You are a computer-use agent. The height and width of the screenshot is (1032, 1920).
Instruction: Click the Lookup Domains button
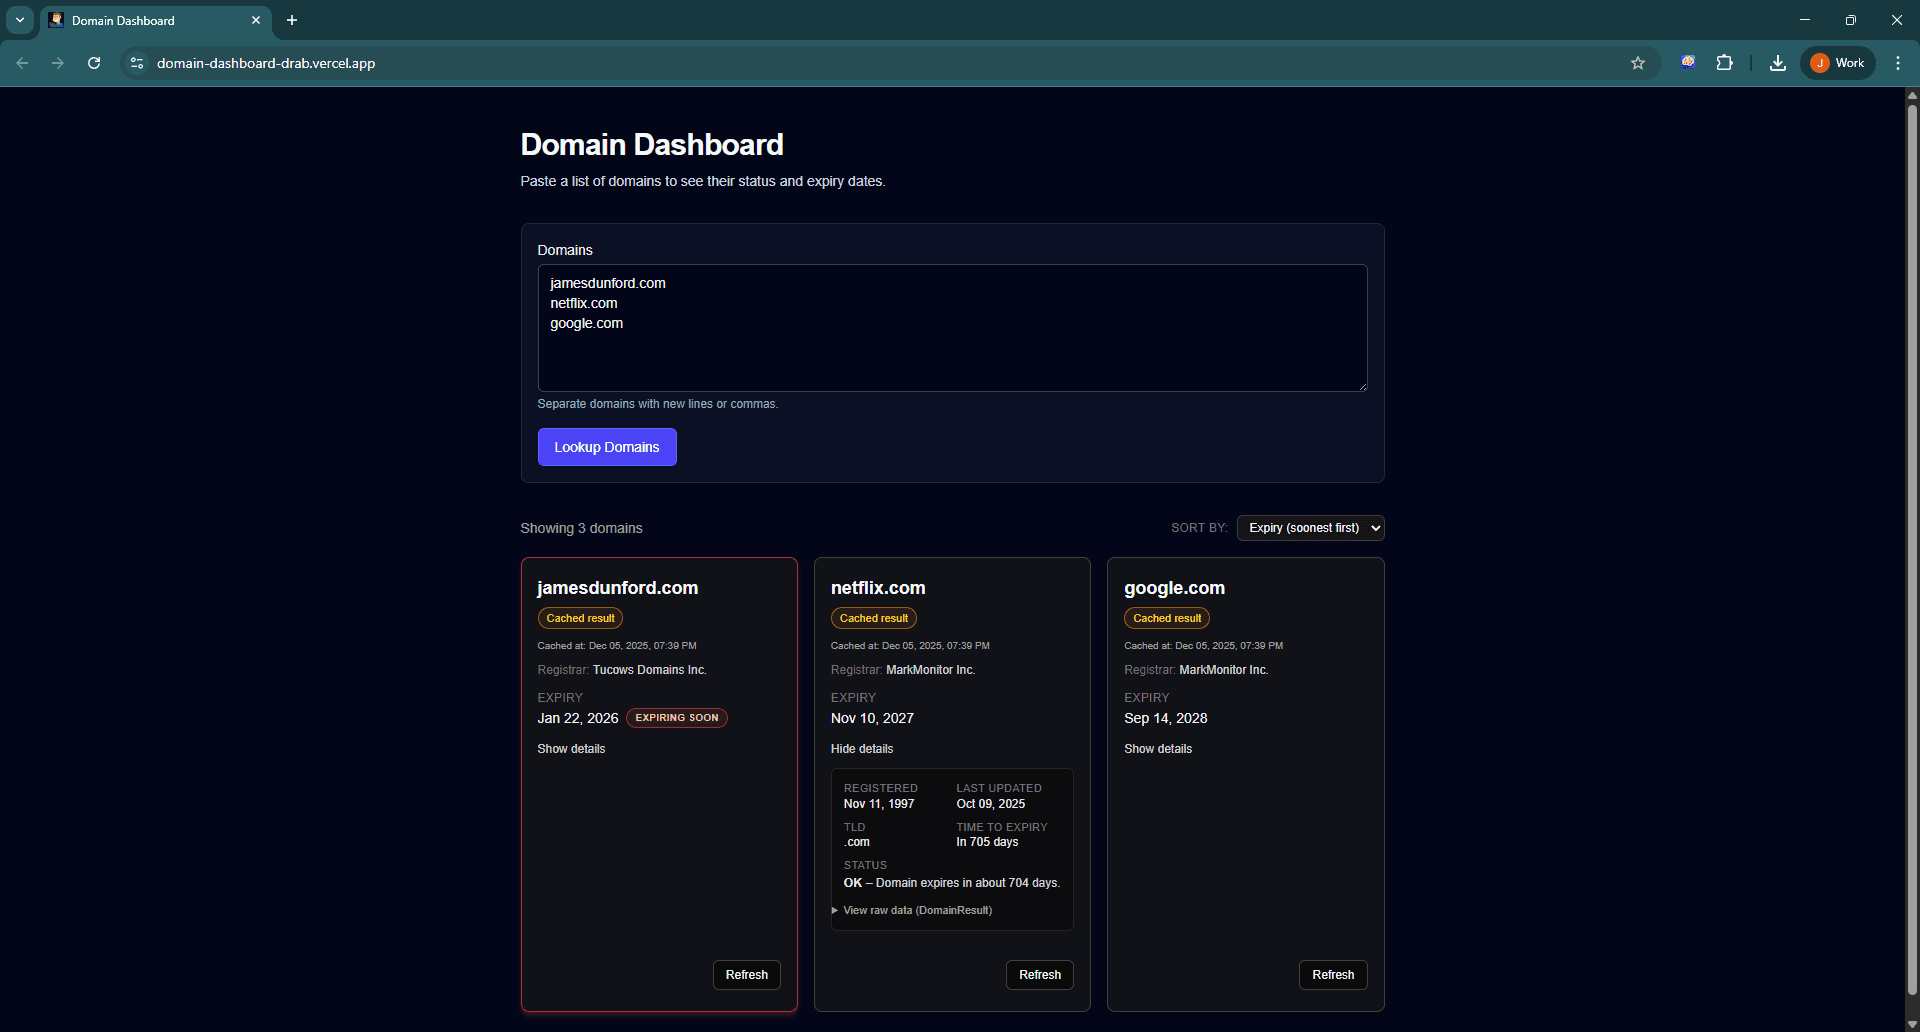(x=606, y=446)
